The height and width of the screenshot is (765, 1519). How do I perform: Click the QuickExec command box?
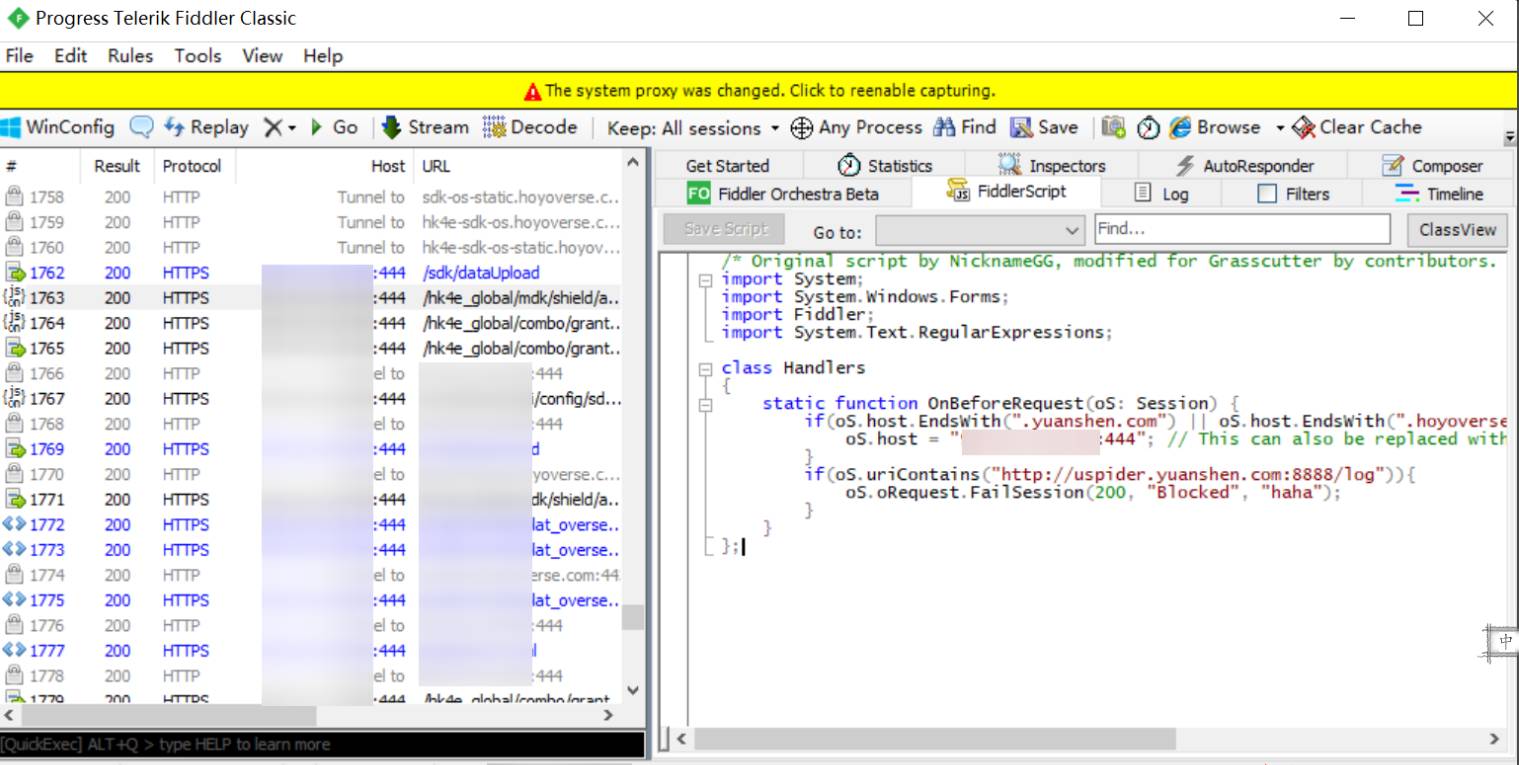tap(322, 744)
